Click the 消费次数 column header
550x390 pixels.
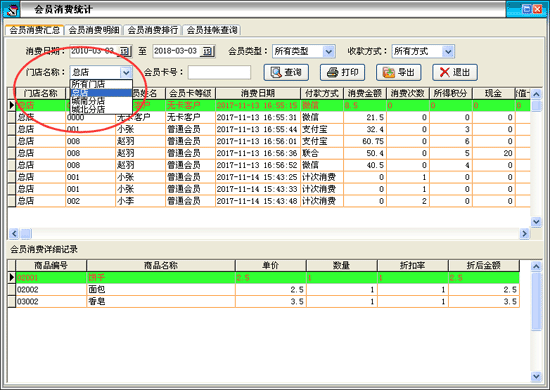click(x=408, y=93)
